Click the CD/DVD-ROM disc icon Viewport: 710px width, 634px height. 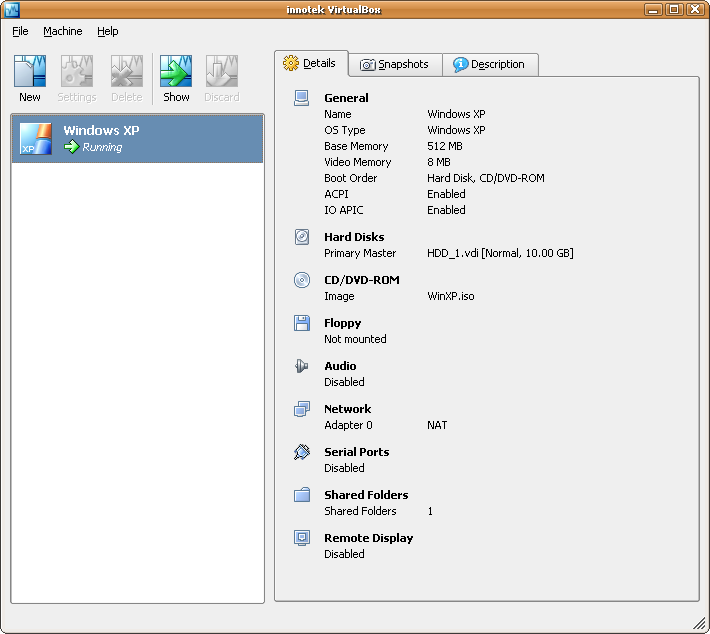(x=302, y=280)
